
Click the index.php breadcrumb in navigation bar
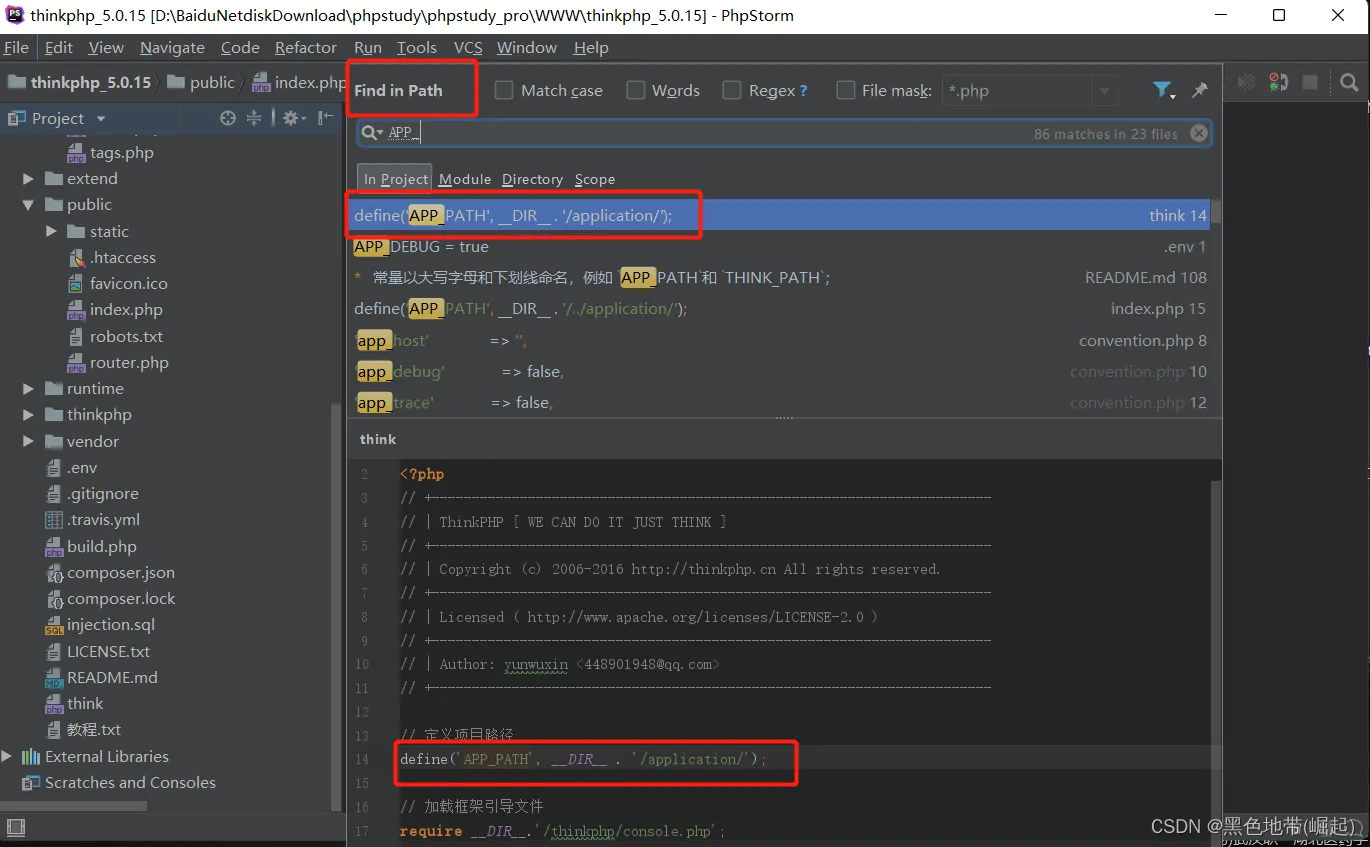[299, 82]
